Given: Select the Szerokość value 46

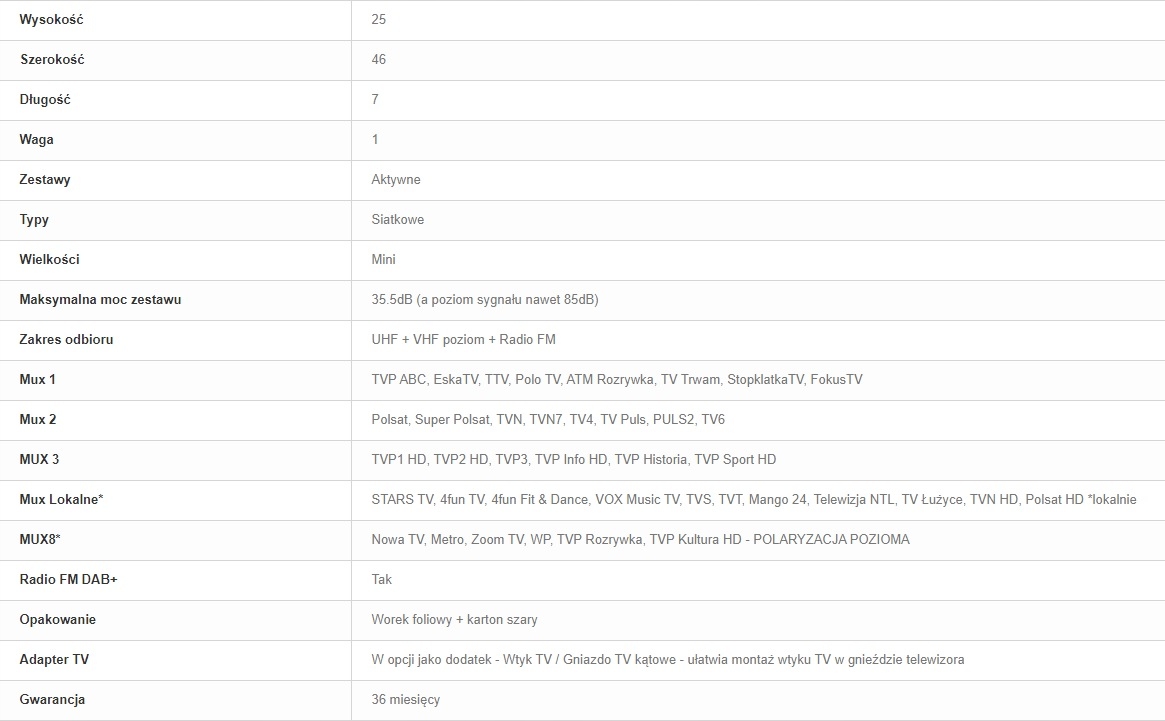Looking at the screenshot, I should tap(378, 59).
